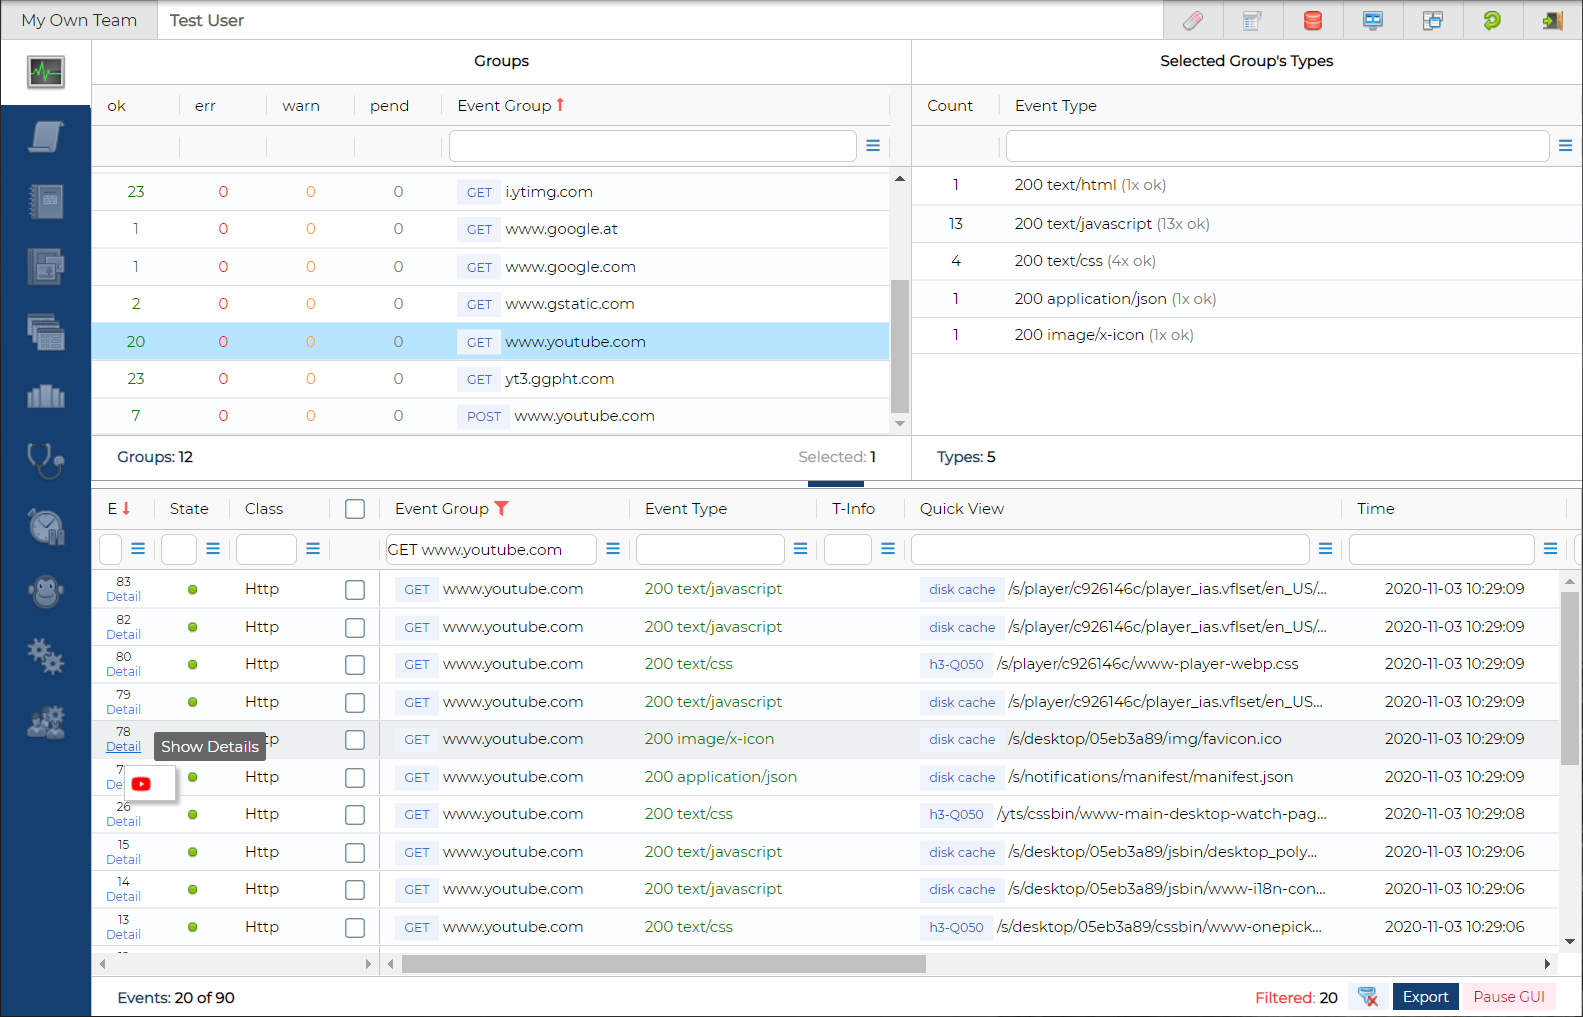Open the T-Info column filter menu
This screenshot has height=1017, width=1583.
pos(888,549)
